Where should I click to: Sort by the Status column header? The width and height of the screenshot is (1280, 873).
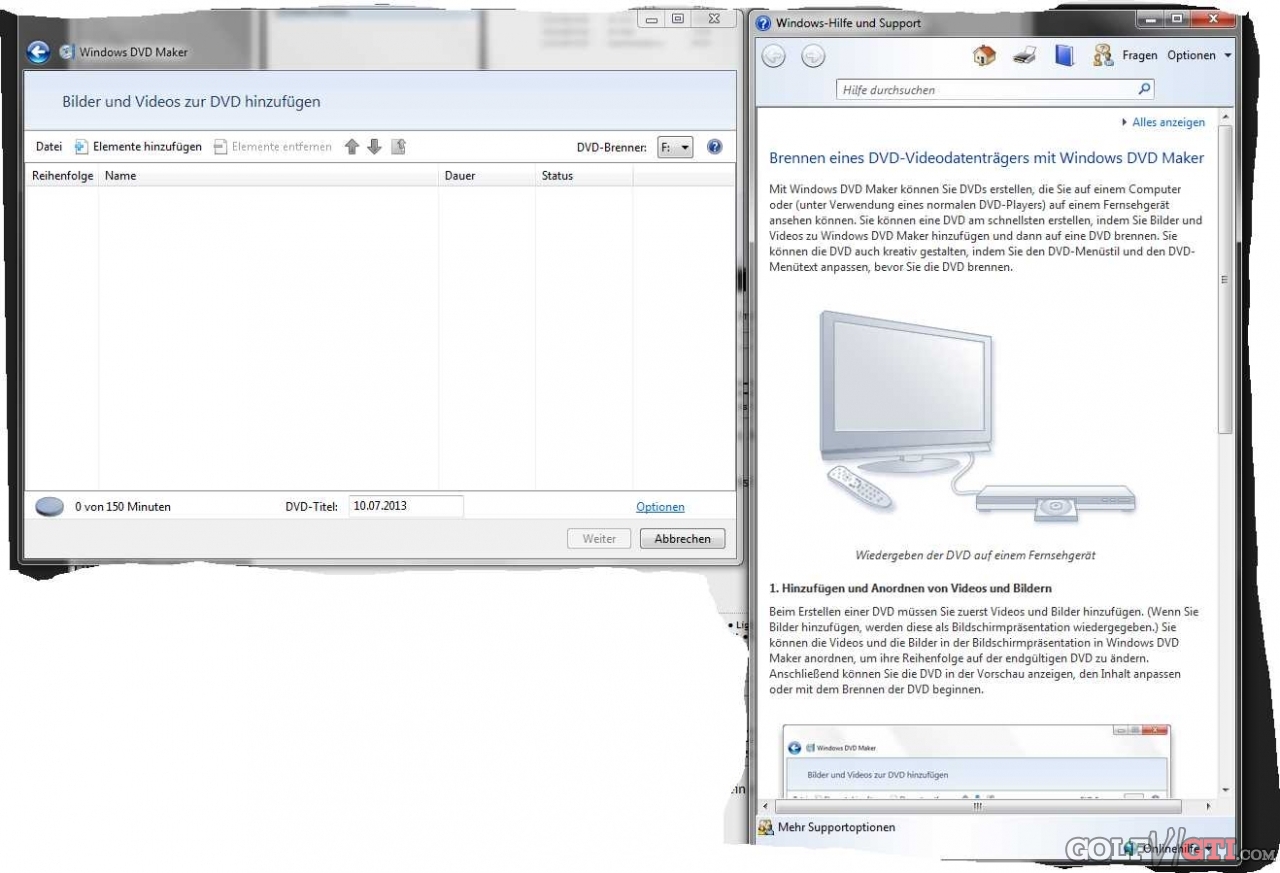coord(584,176)
